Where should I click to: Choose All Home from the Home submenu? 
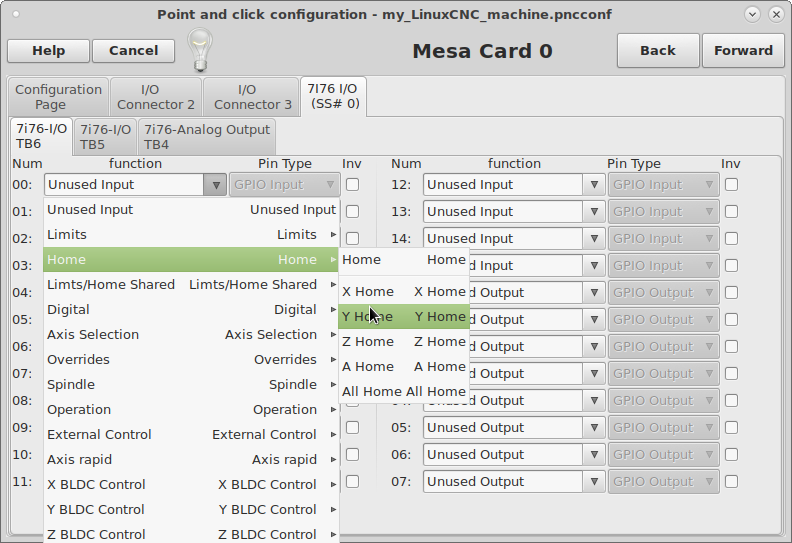coord(404,391)
